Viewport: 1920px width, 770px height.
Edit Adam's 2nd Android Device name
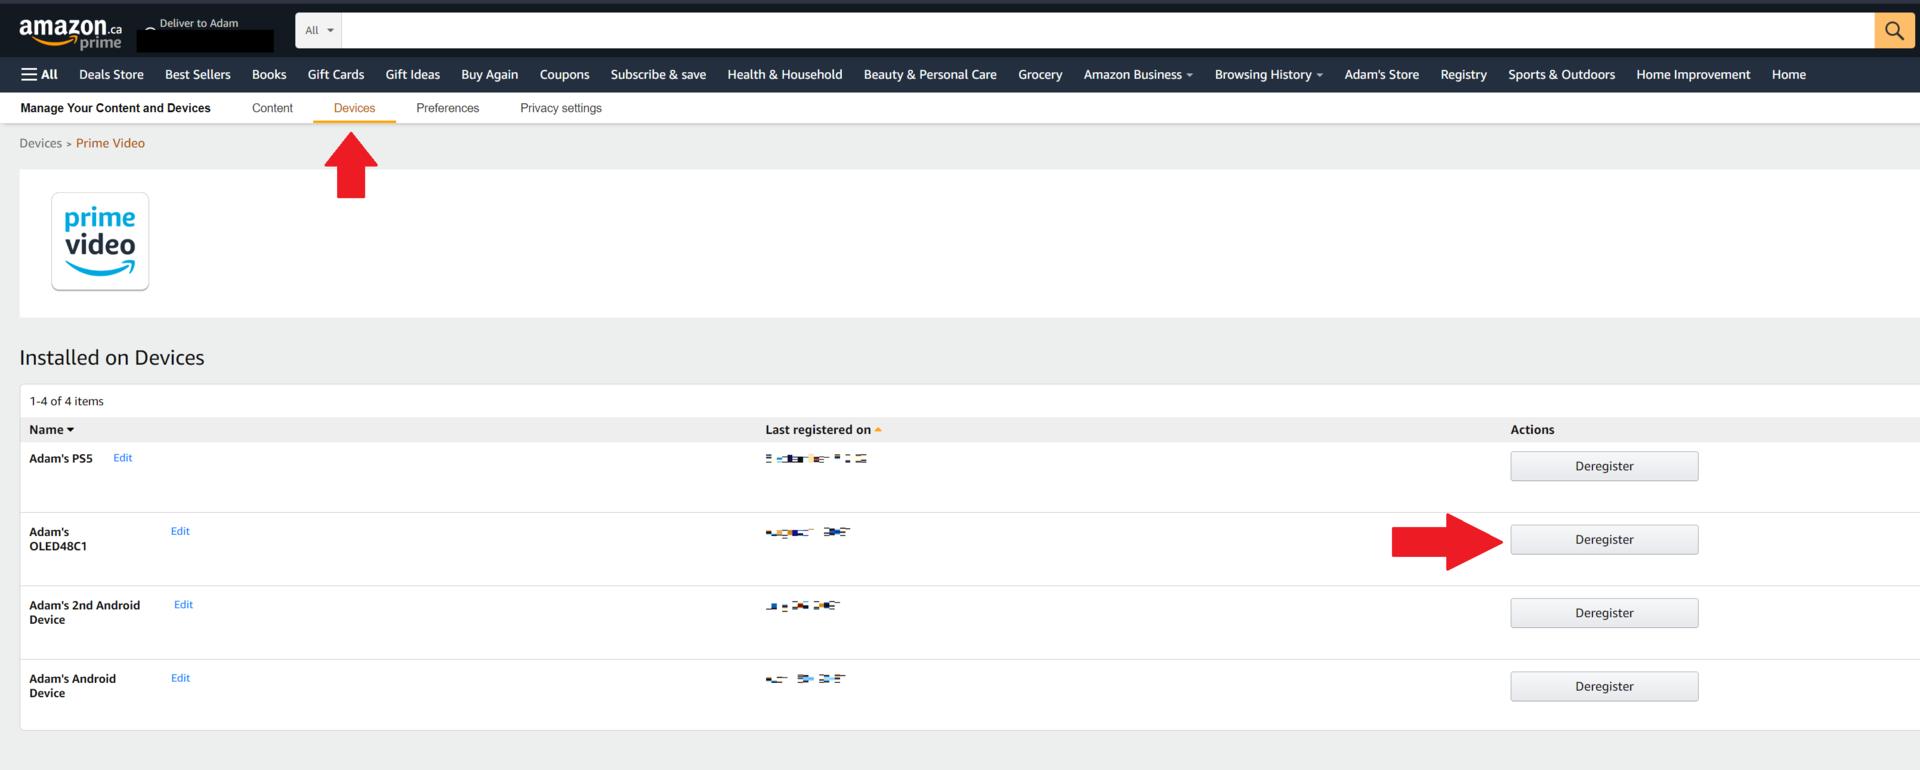coord(183,605)
